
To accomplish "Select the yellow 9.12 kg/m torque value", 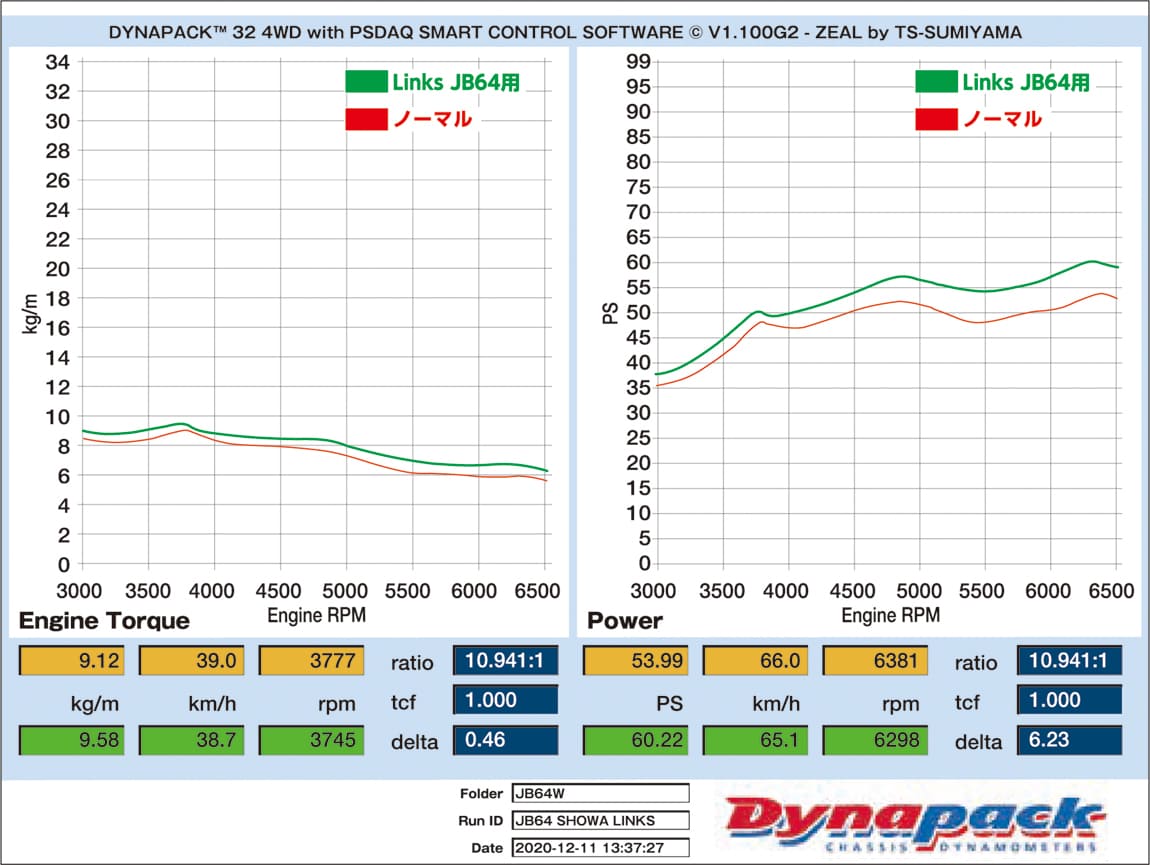I will (72, 660).
